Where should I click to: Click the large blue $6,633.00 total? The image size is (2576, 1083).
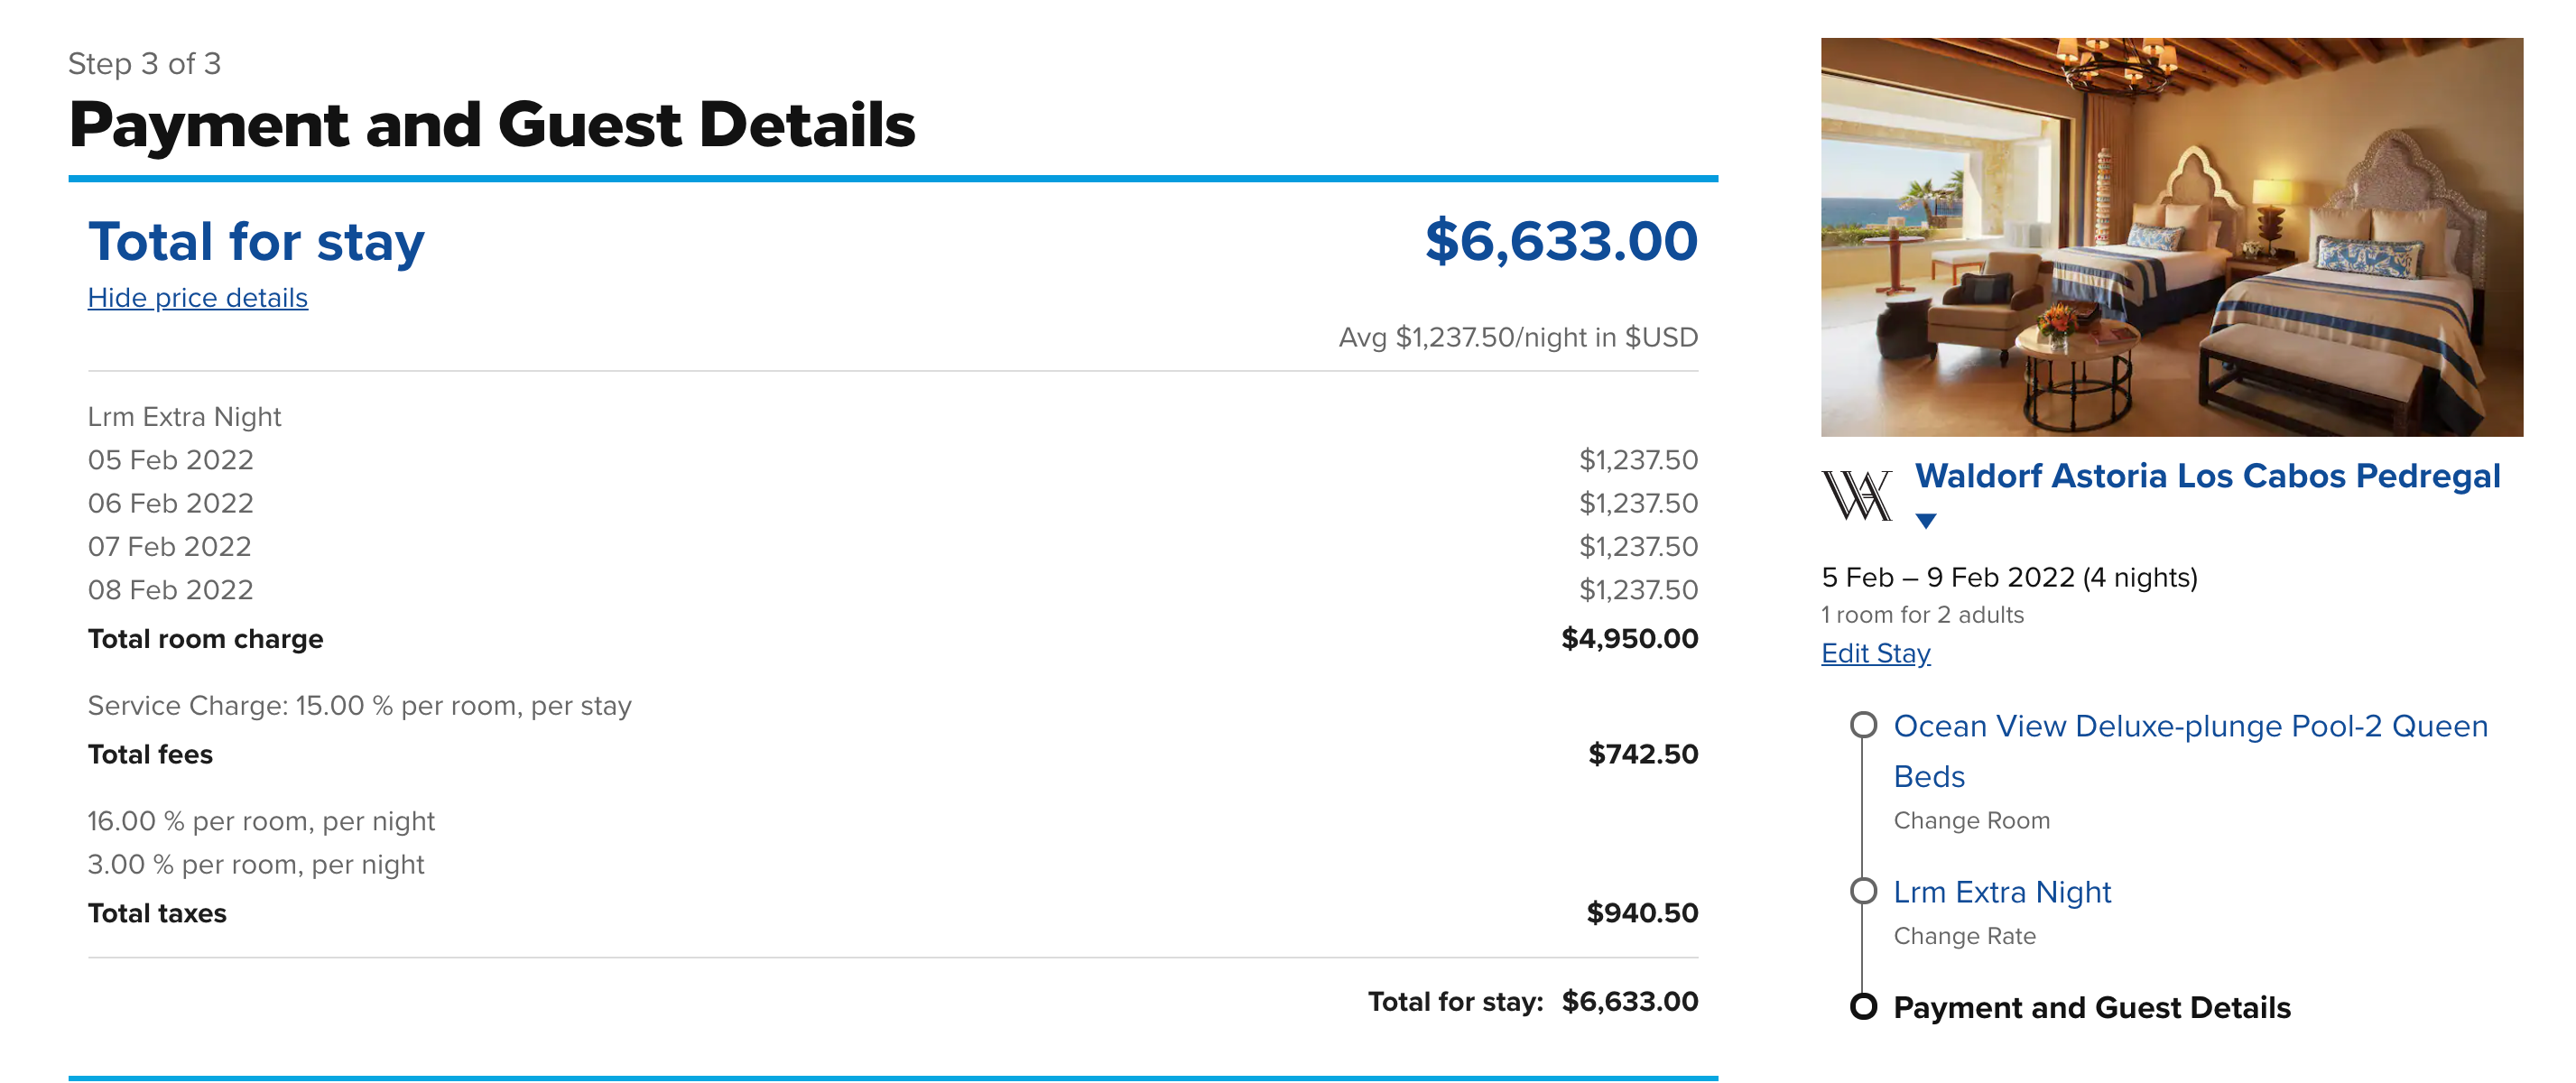1560,241
